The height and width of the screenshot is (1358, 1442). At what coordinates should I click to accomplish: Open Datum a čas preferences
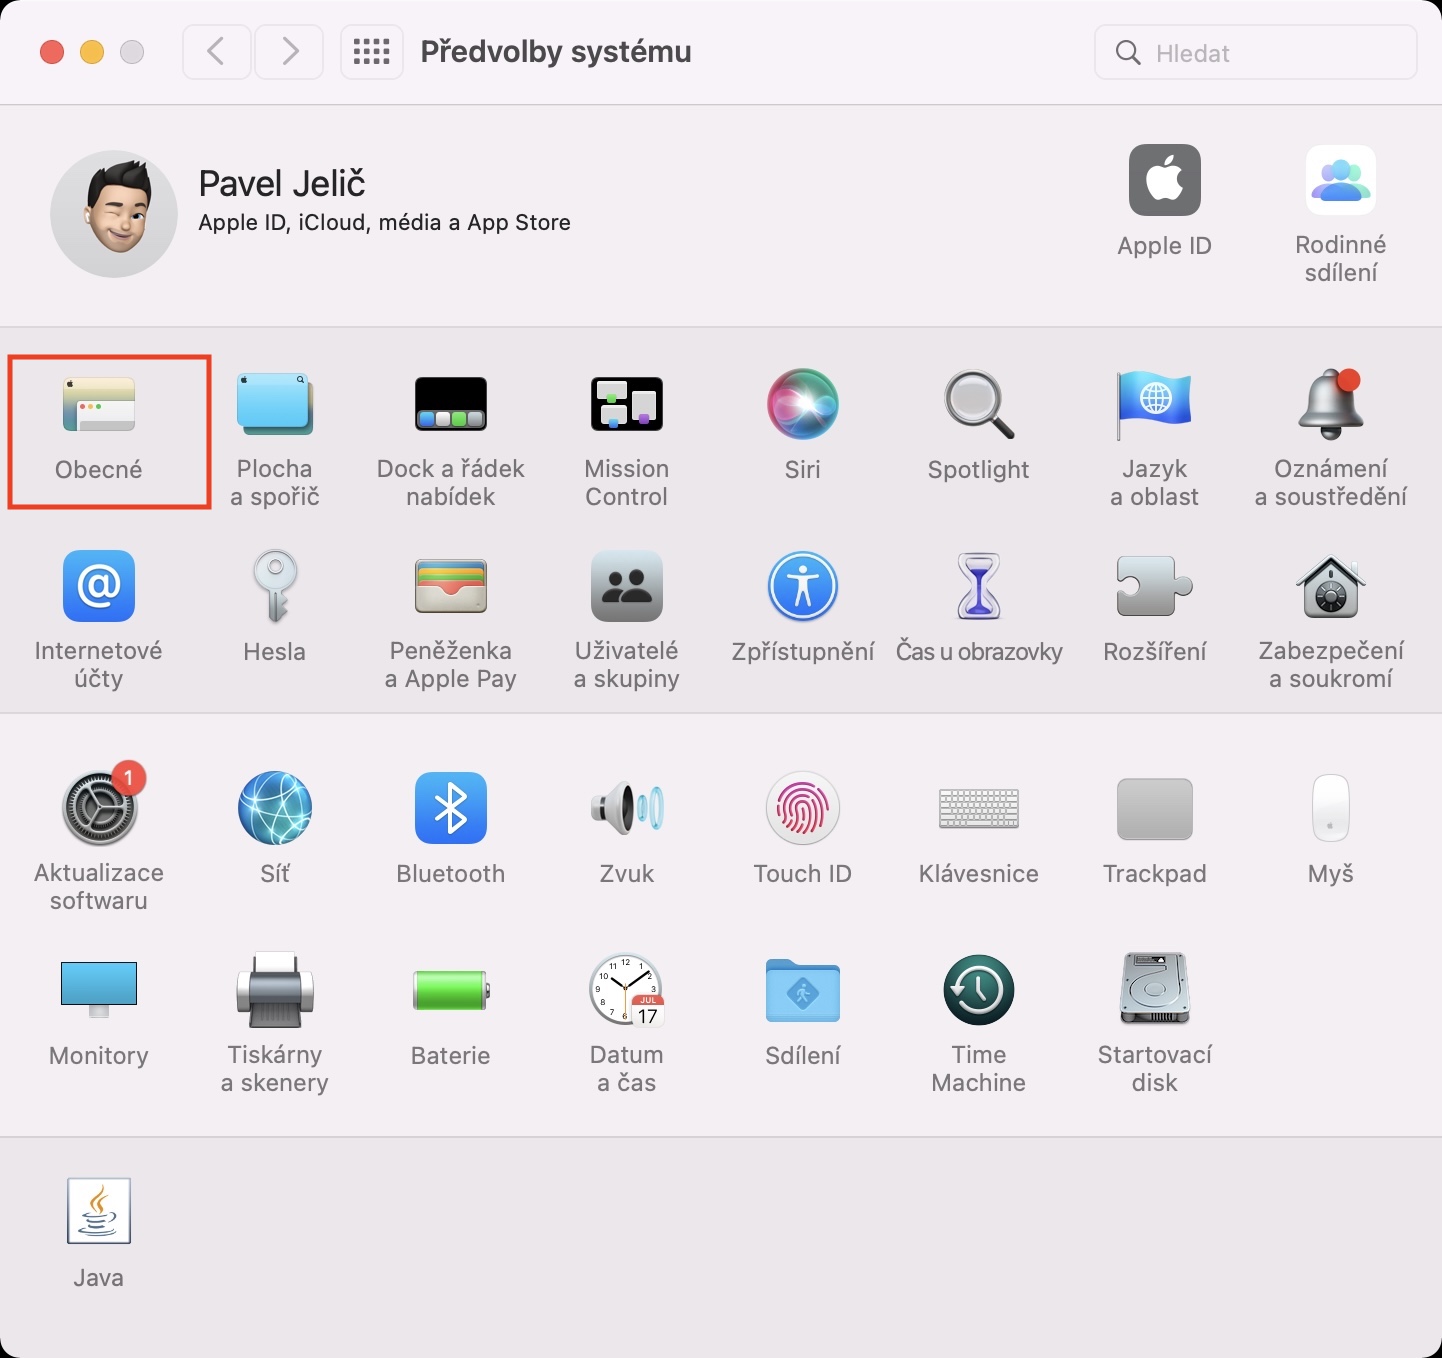[x=627, y=990]
